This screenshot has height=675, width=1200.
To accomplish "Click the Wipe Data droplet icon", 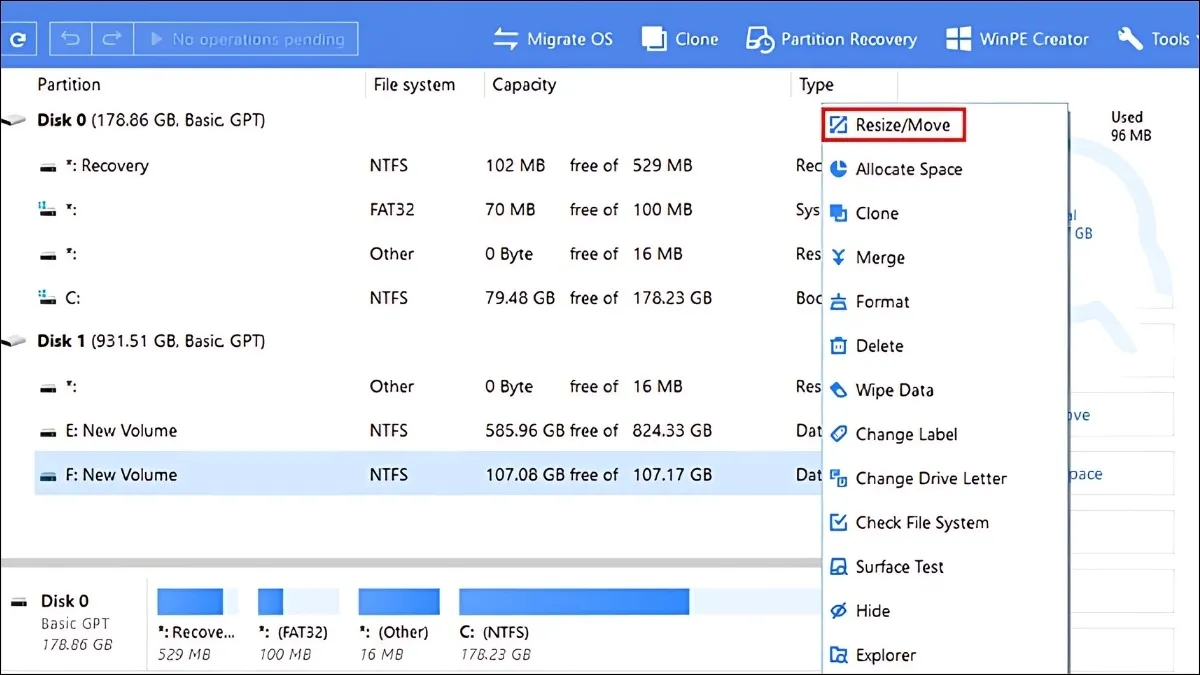I will pos(837,390).
